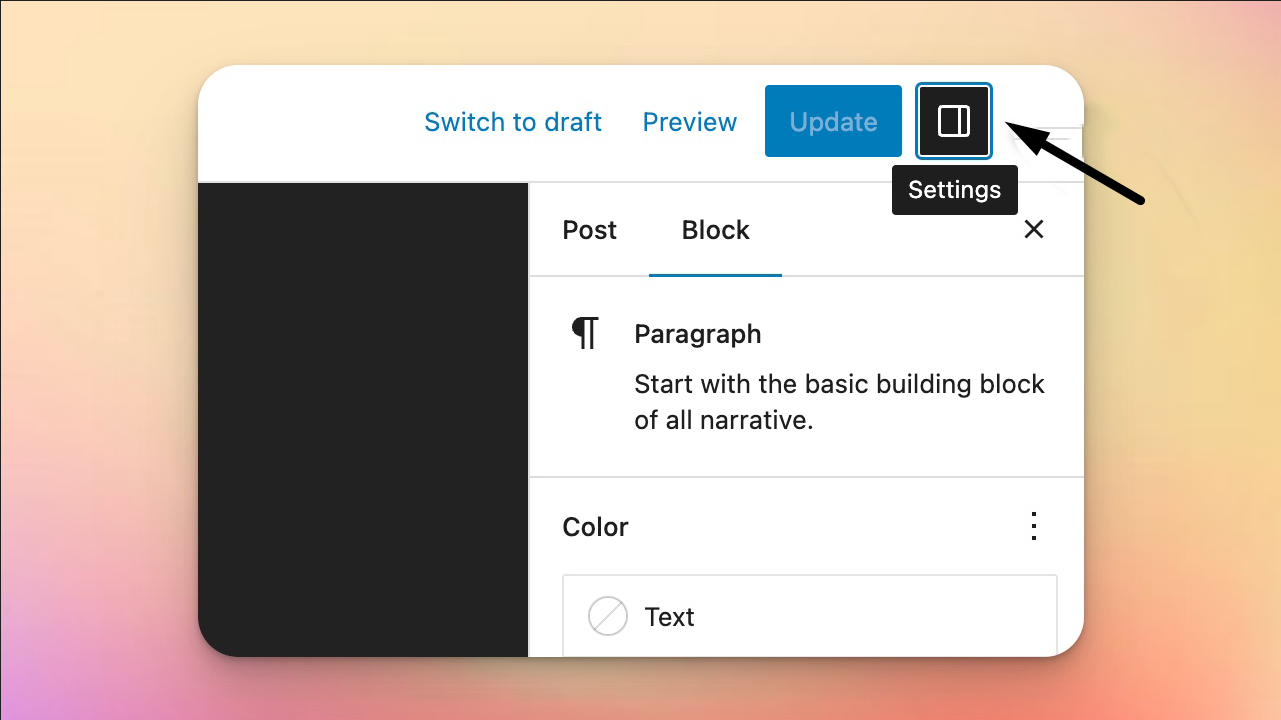Viewport: 1281px width, 720px height.
Task: Click the Paragraph block pilcrow icon
Action: click(585, 333)
